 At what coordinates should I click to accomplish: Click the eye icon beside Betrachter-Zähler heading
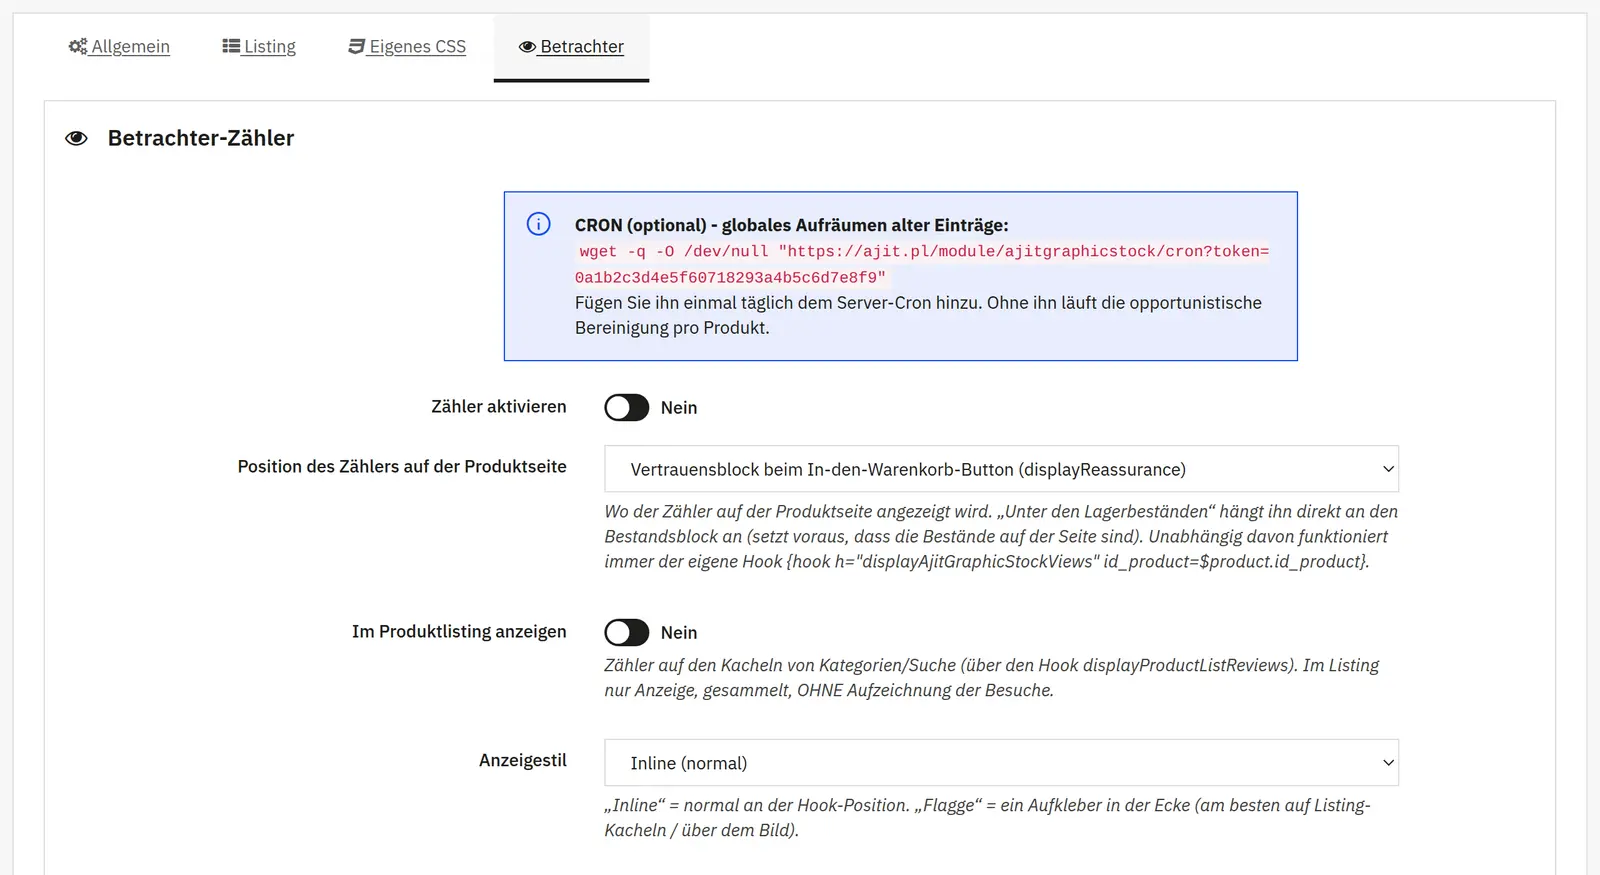click(x=76, y=138)
